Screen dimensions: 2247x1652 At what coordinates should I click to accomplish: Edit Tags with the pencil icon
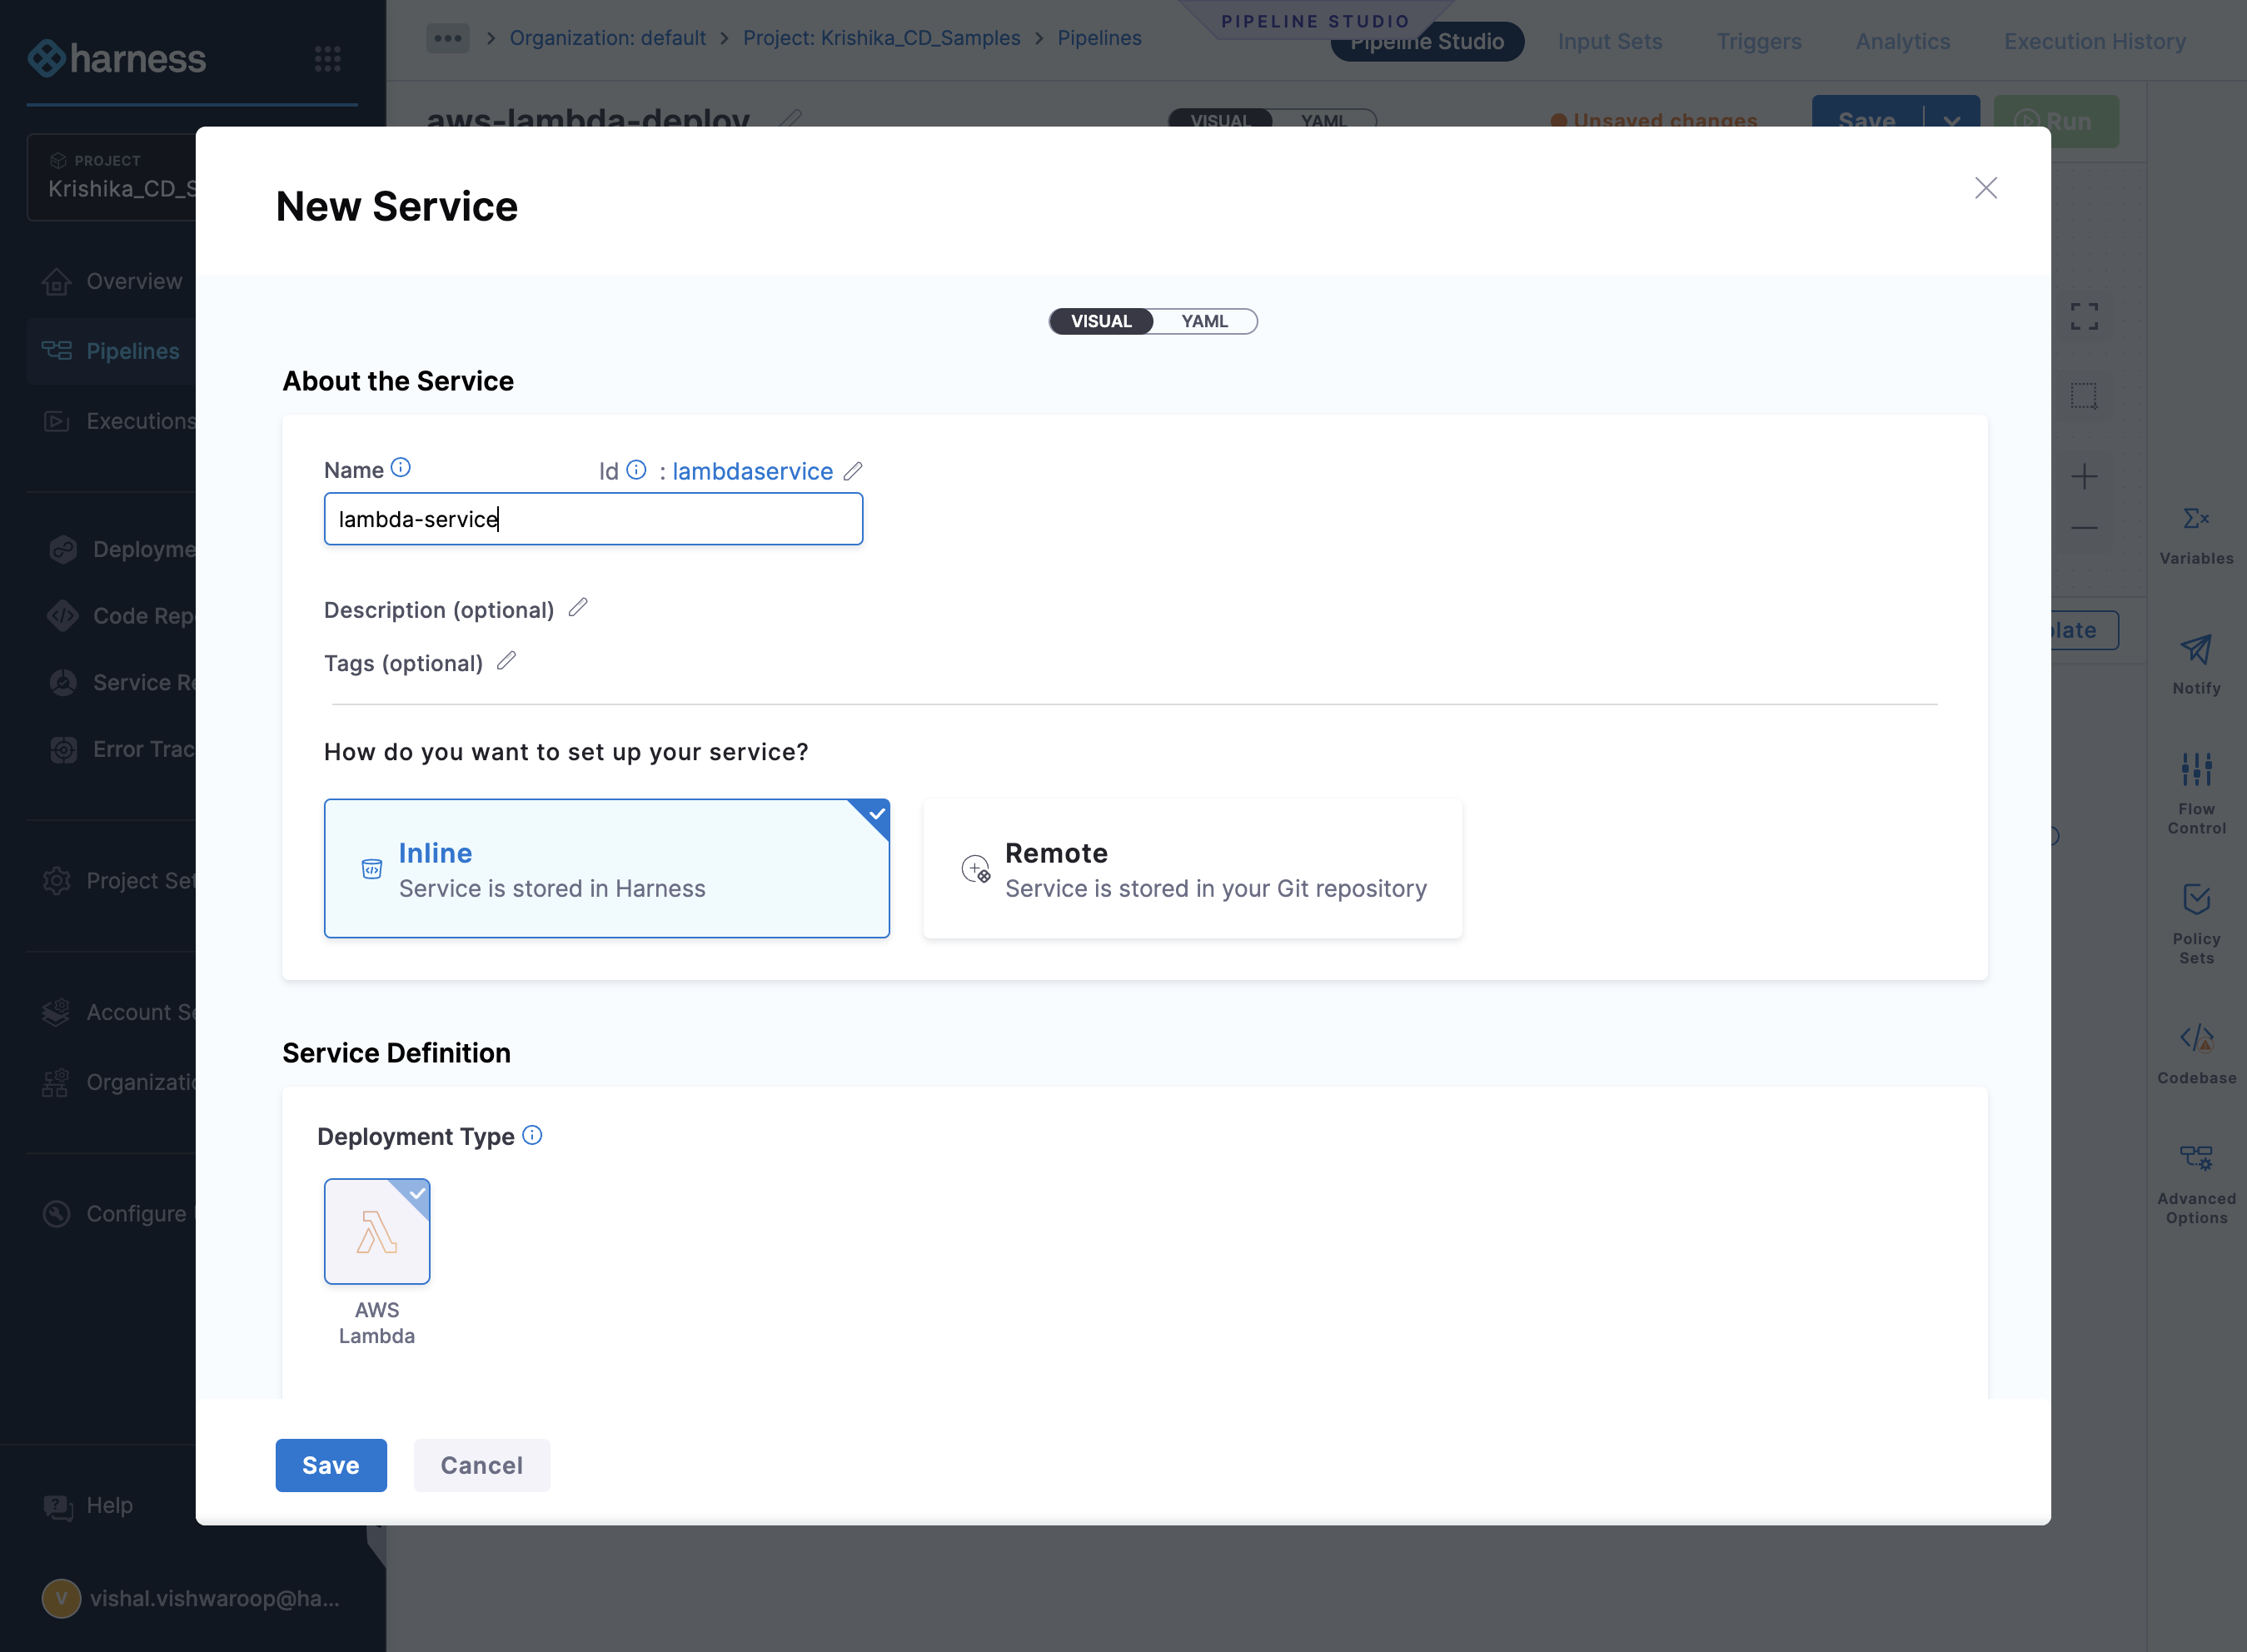(x=507, y=660)
